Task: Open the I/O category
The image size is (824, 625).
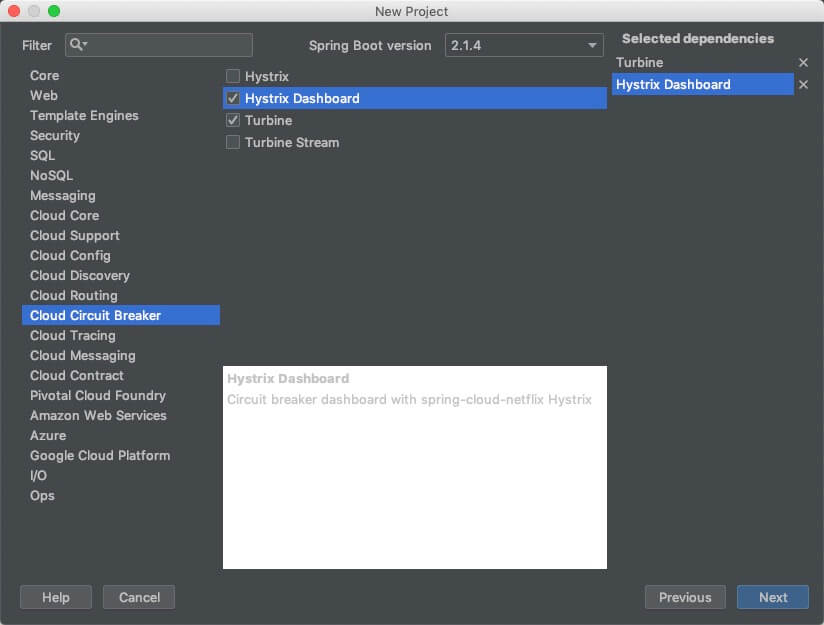Action: pos(121,475)
